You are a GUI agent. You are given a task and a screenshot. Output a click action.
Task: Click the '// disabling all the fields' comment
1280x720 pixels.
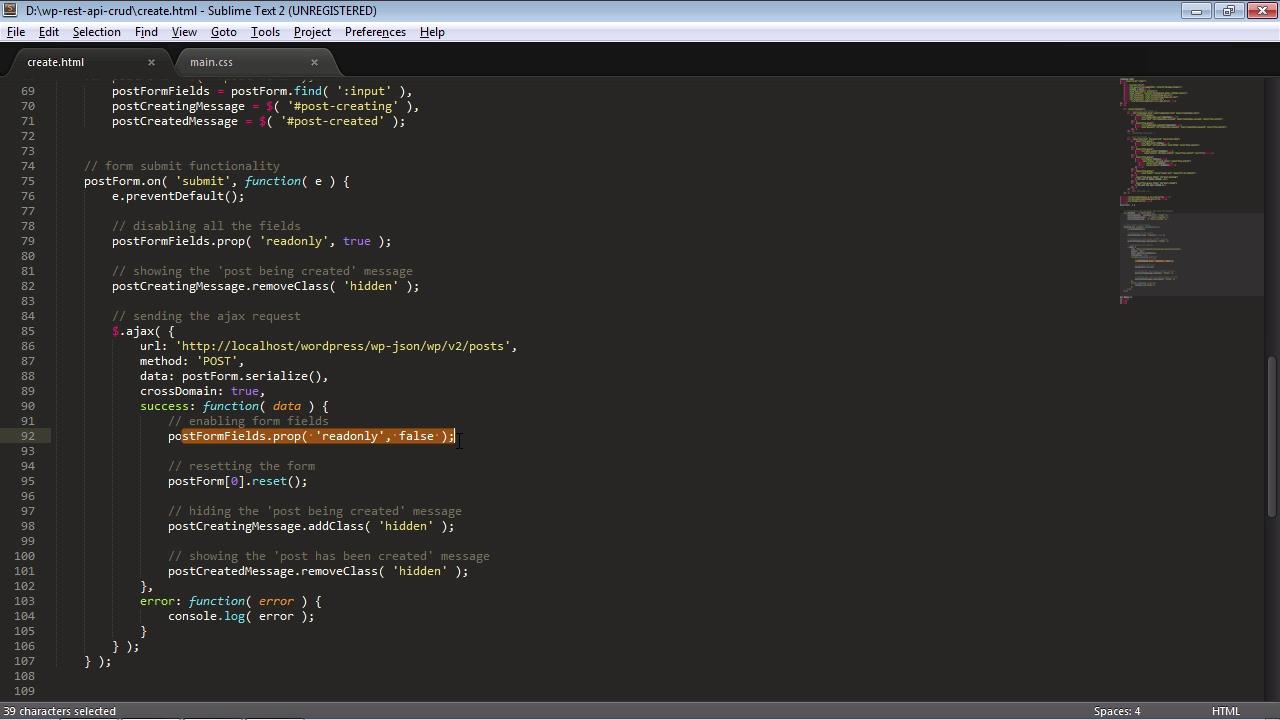(x=206, y=226)
